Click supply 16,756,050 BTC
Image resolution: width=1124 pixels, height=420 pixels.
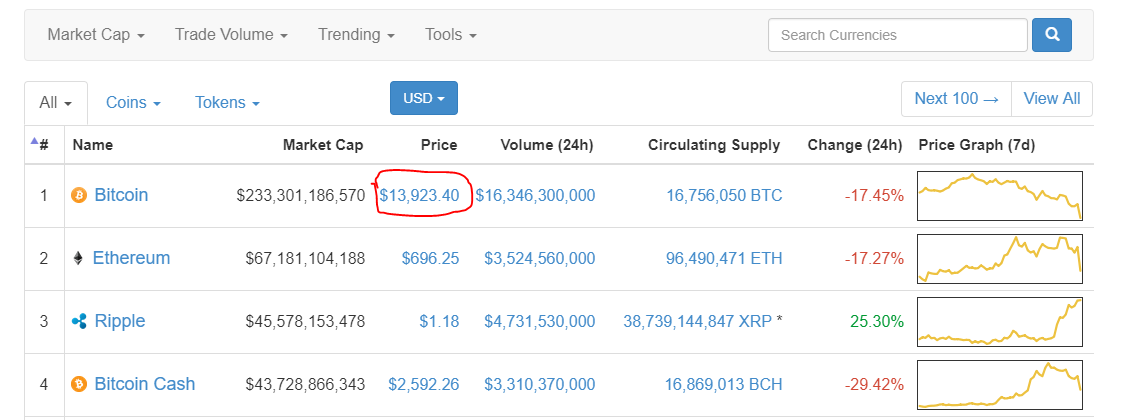tap(724, 195)
